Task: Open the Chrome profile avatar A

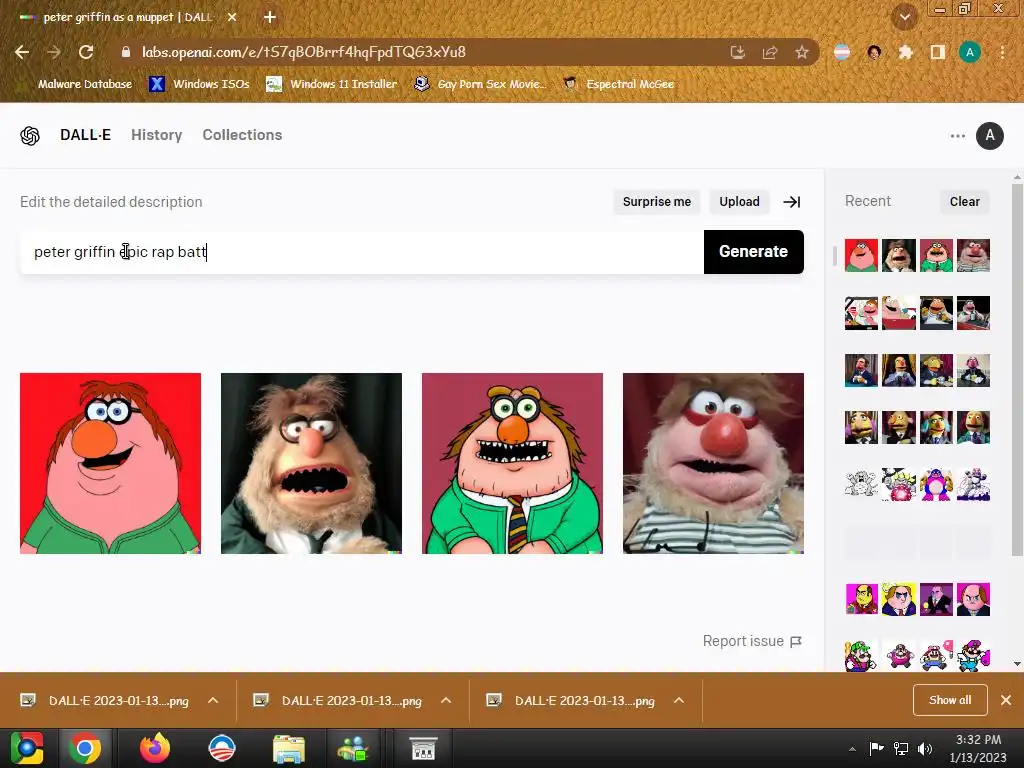Action: pyautogui.click(x=970, y=52)
